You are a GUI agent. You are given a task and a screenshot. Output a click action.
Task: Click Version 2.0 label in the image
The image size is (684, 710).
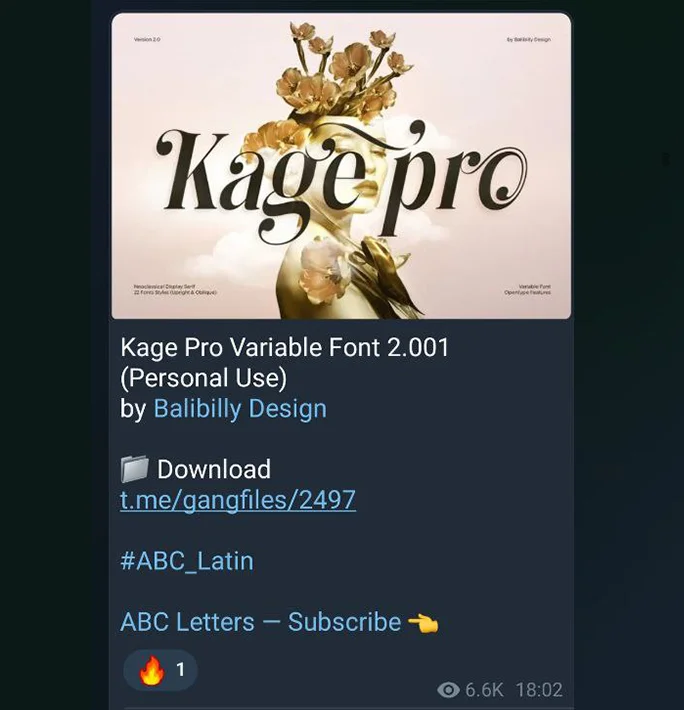tap(147, 39)
